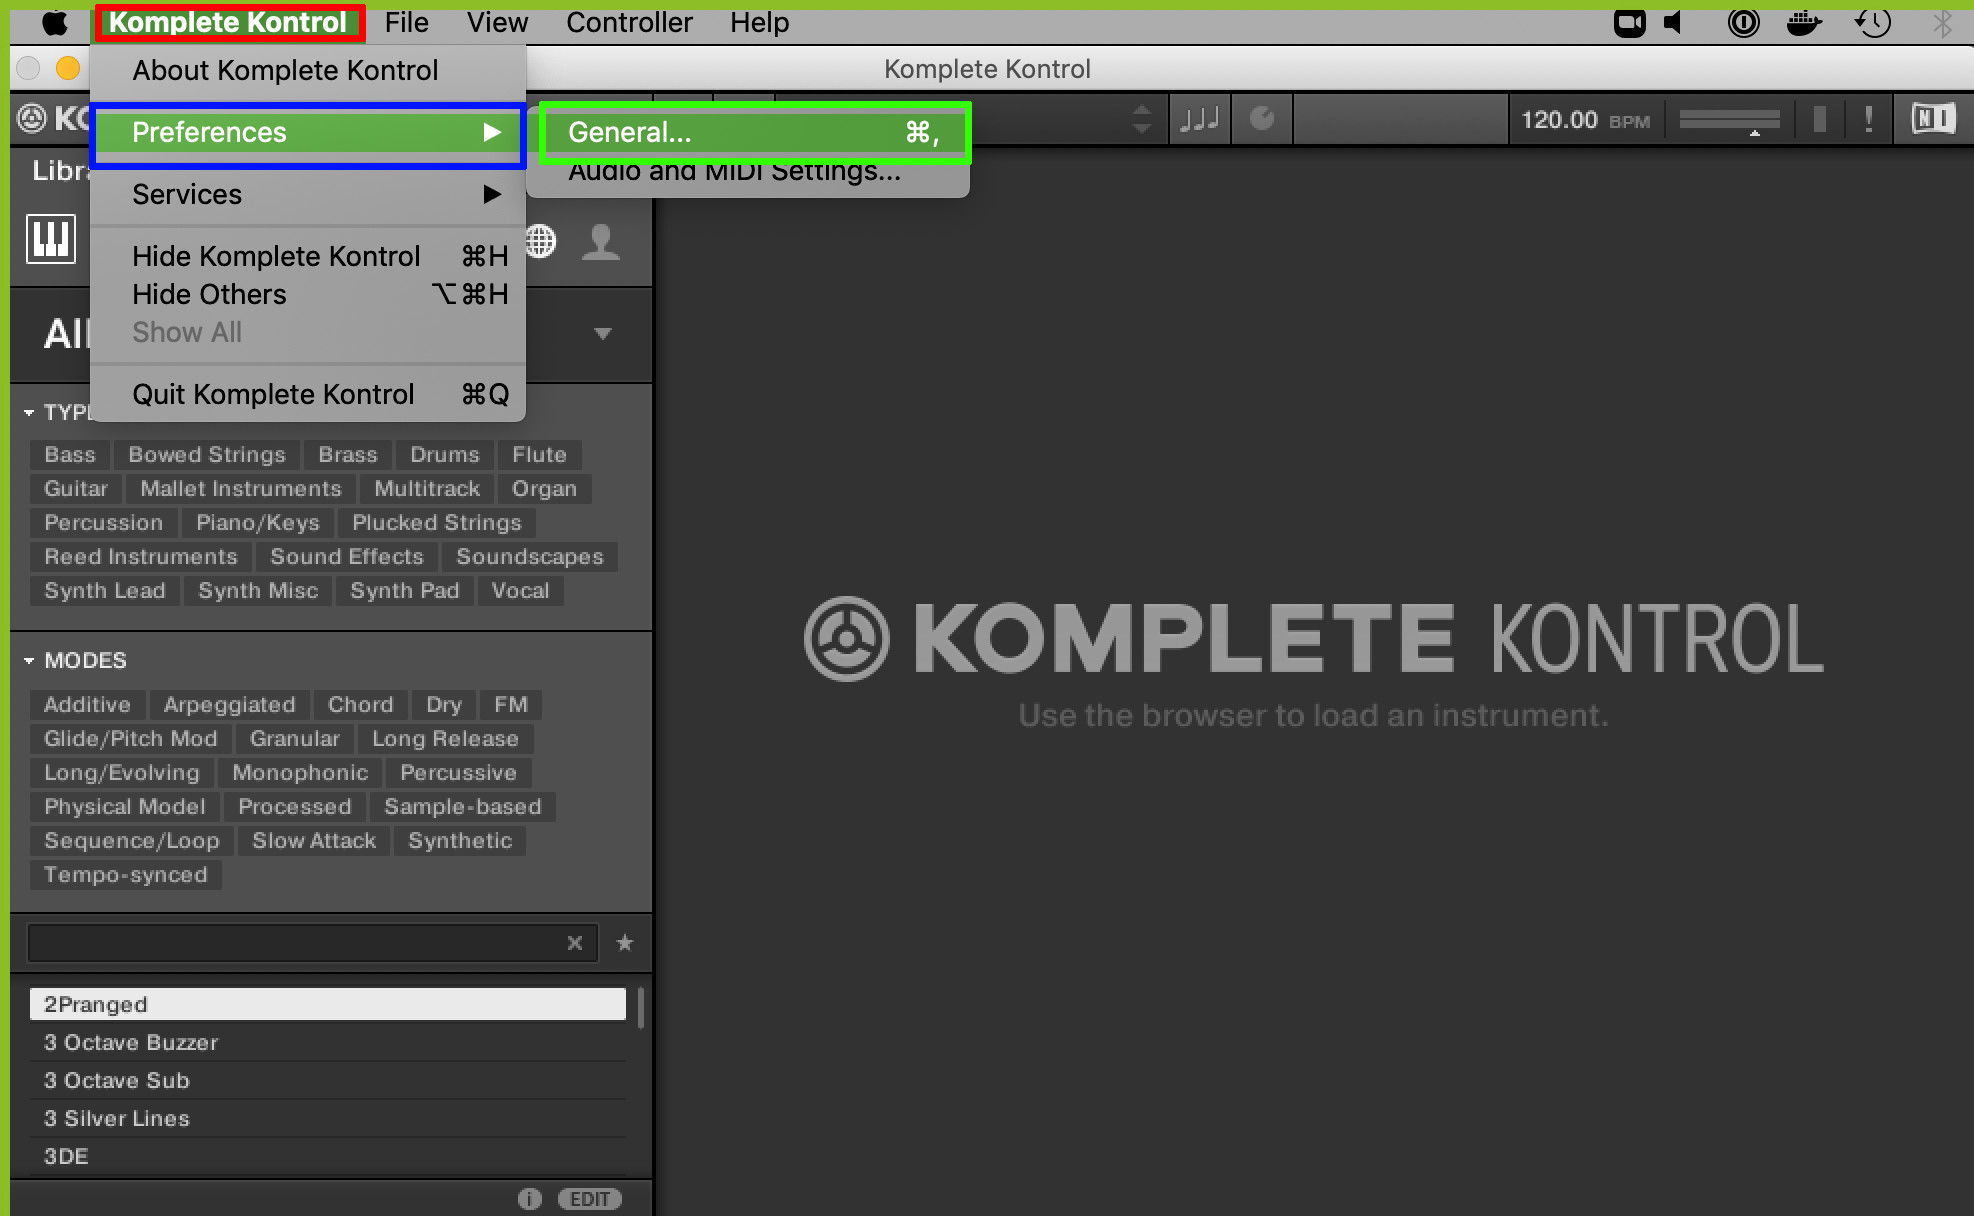Toggle the Arpeggiated mode tag
Viewport: 1974px width, 1216px height.
point(230,704)
